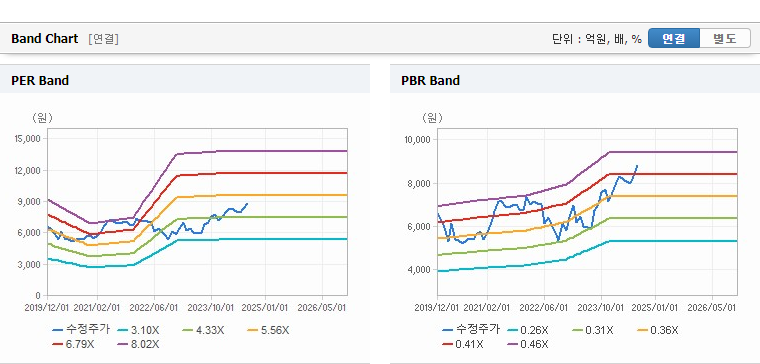Screen dimensions: 760x364
Task: Click 2025/01/01 date label under PBR chart
Action: pos(656,308)
